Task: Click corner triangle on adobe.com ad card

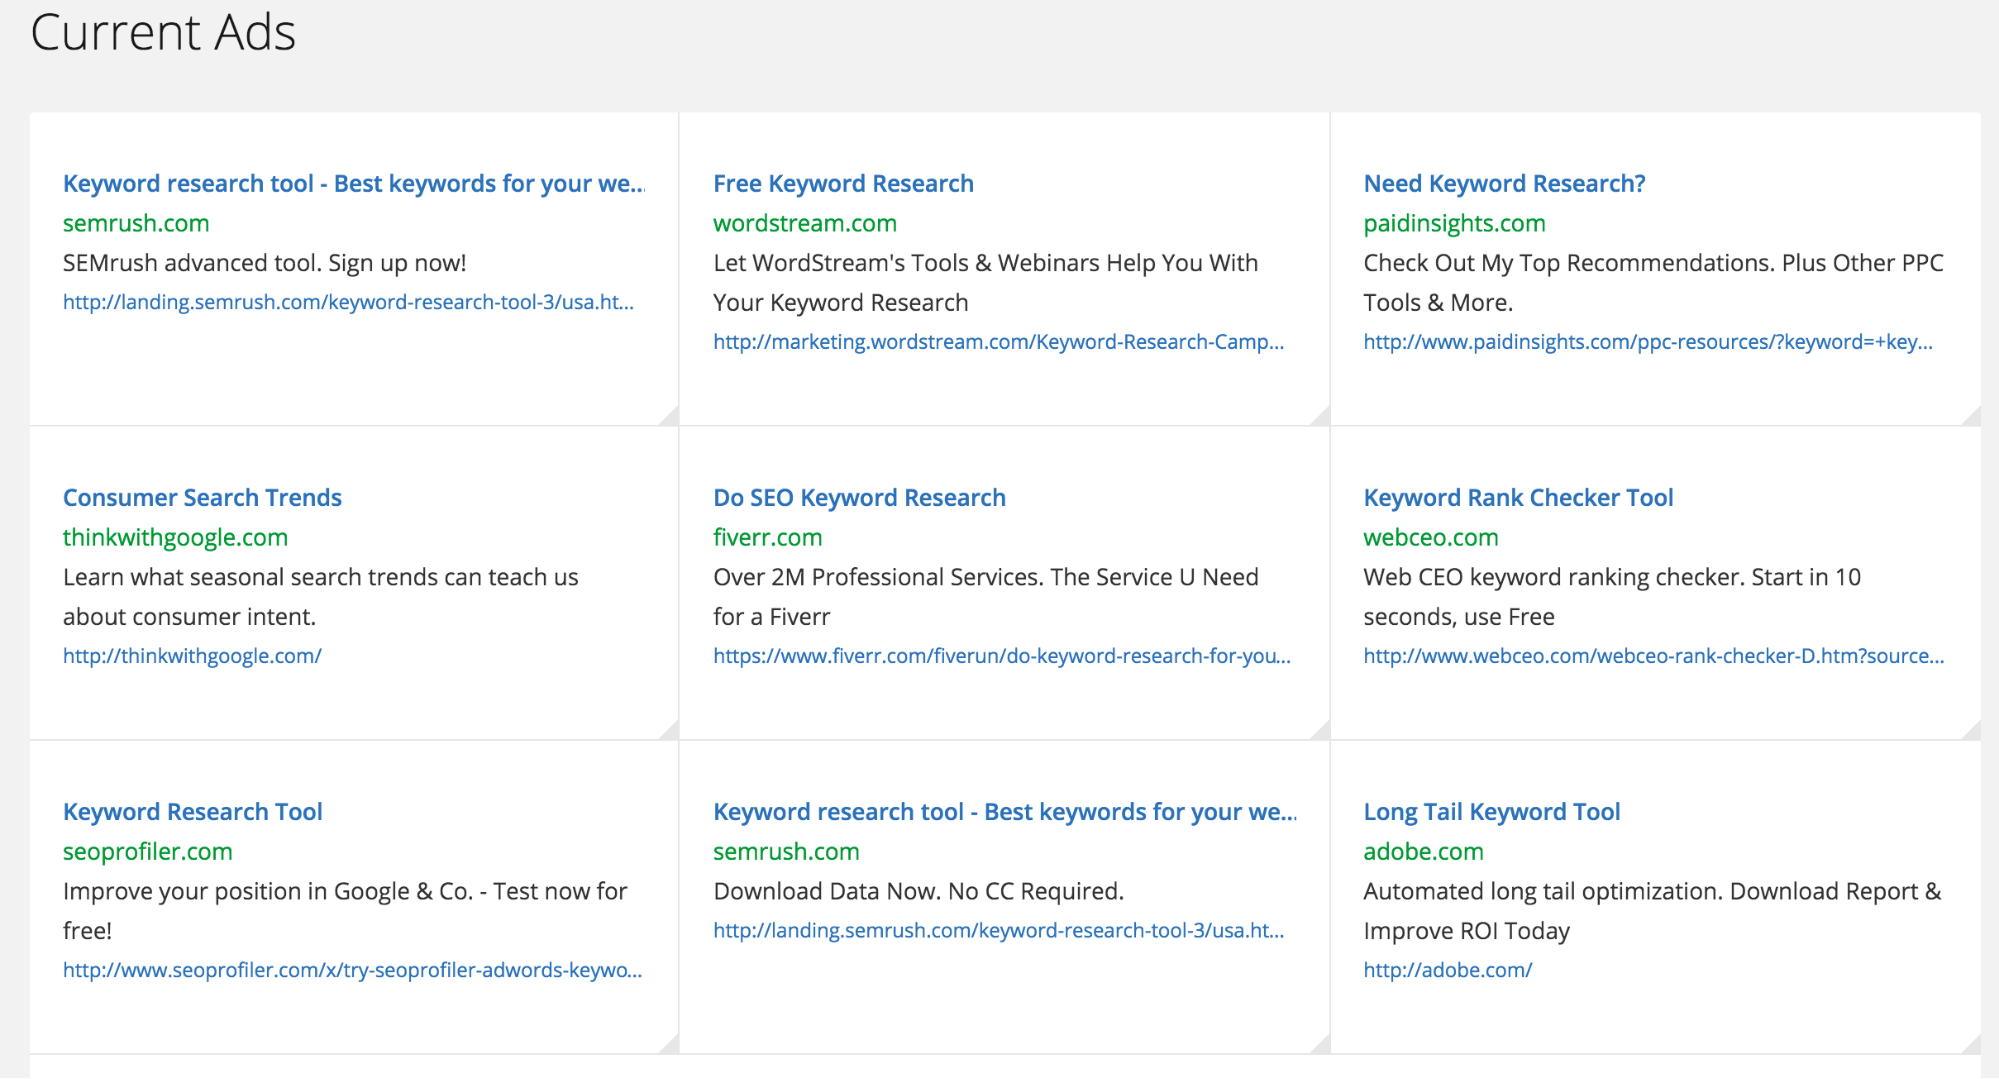Action: (1972, 1046)
